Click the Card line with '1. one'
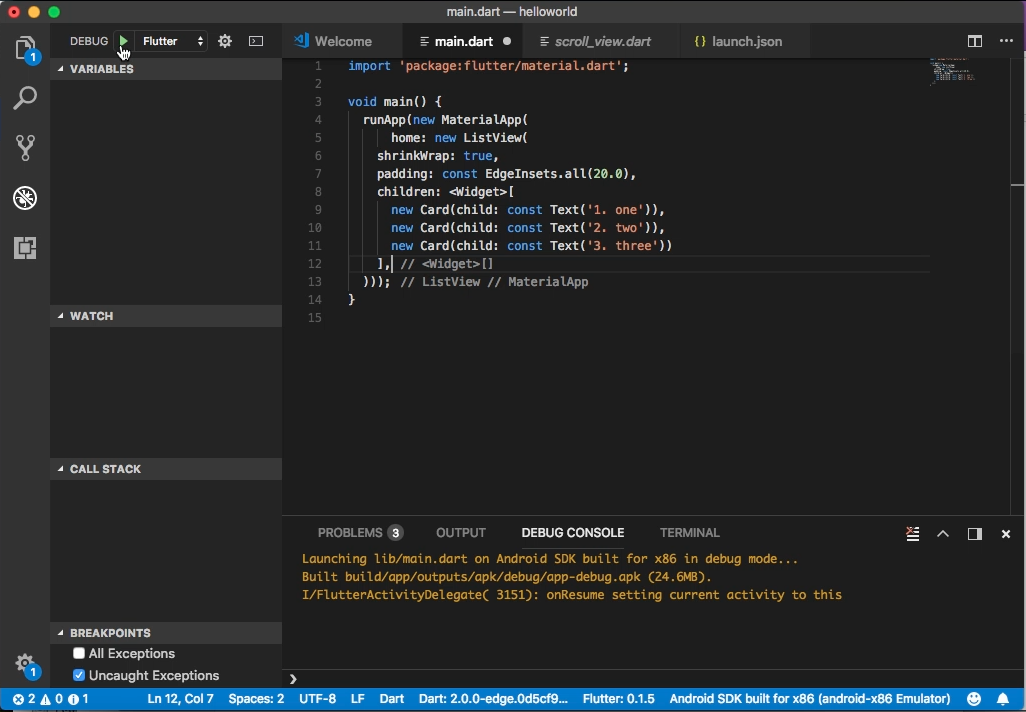This screenshot has width=1026, height=712. coord(528,209)
